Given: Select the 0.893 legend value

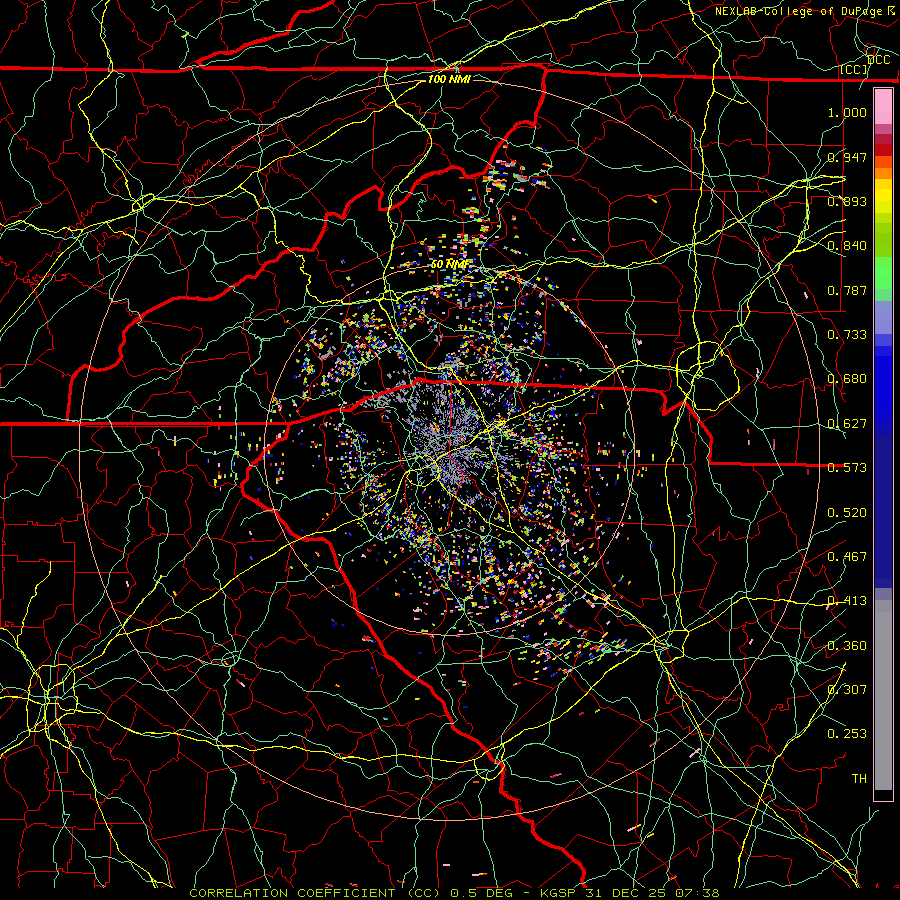Looking at the screenshot, I should tap(847, 201).
